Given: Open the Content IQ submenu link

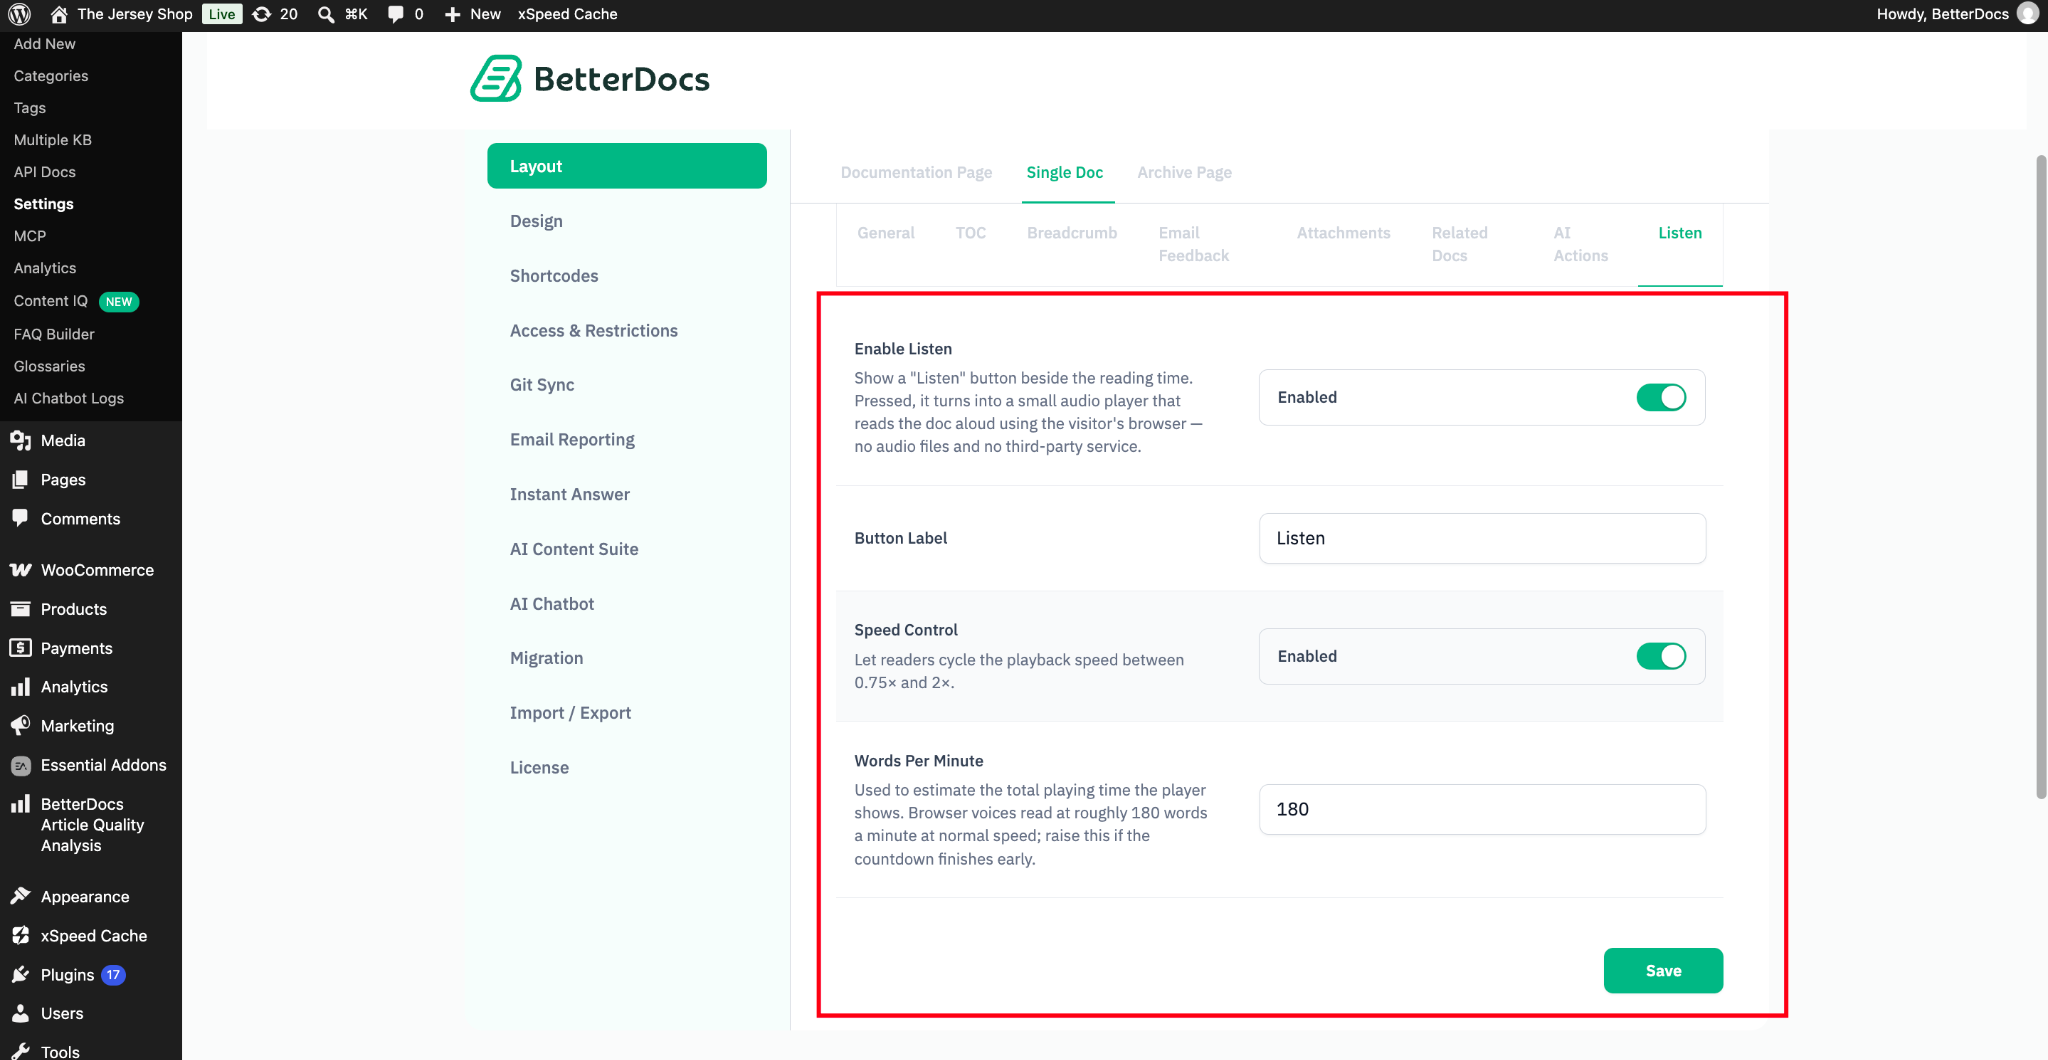Looking at the screenshot, I should (x=51, y=301).
